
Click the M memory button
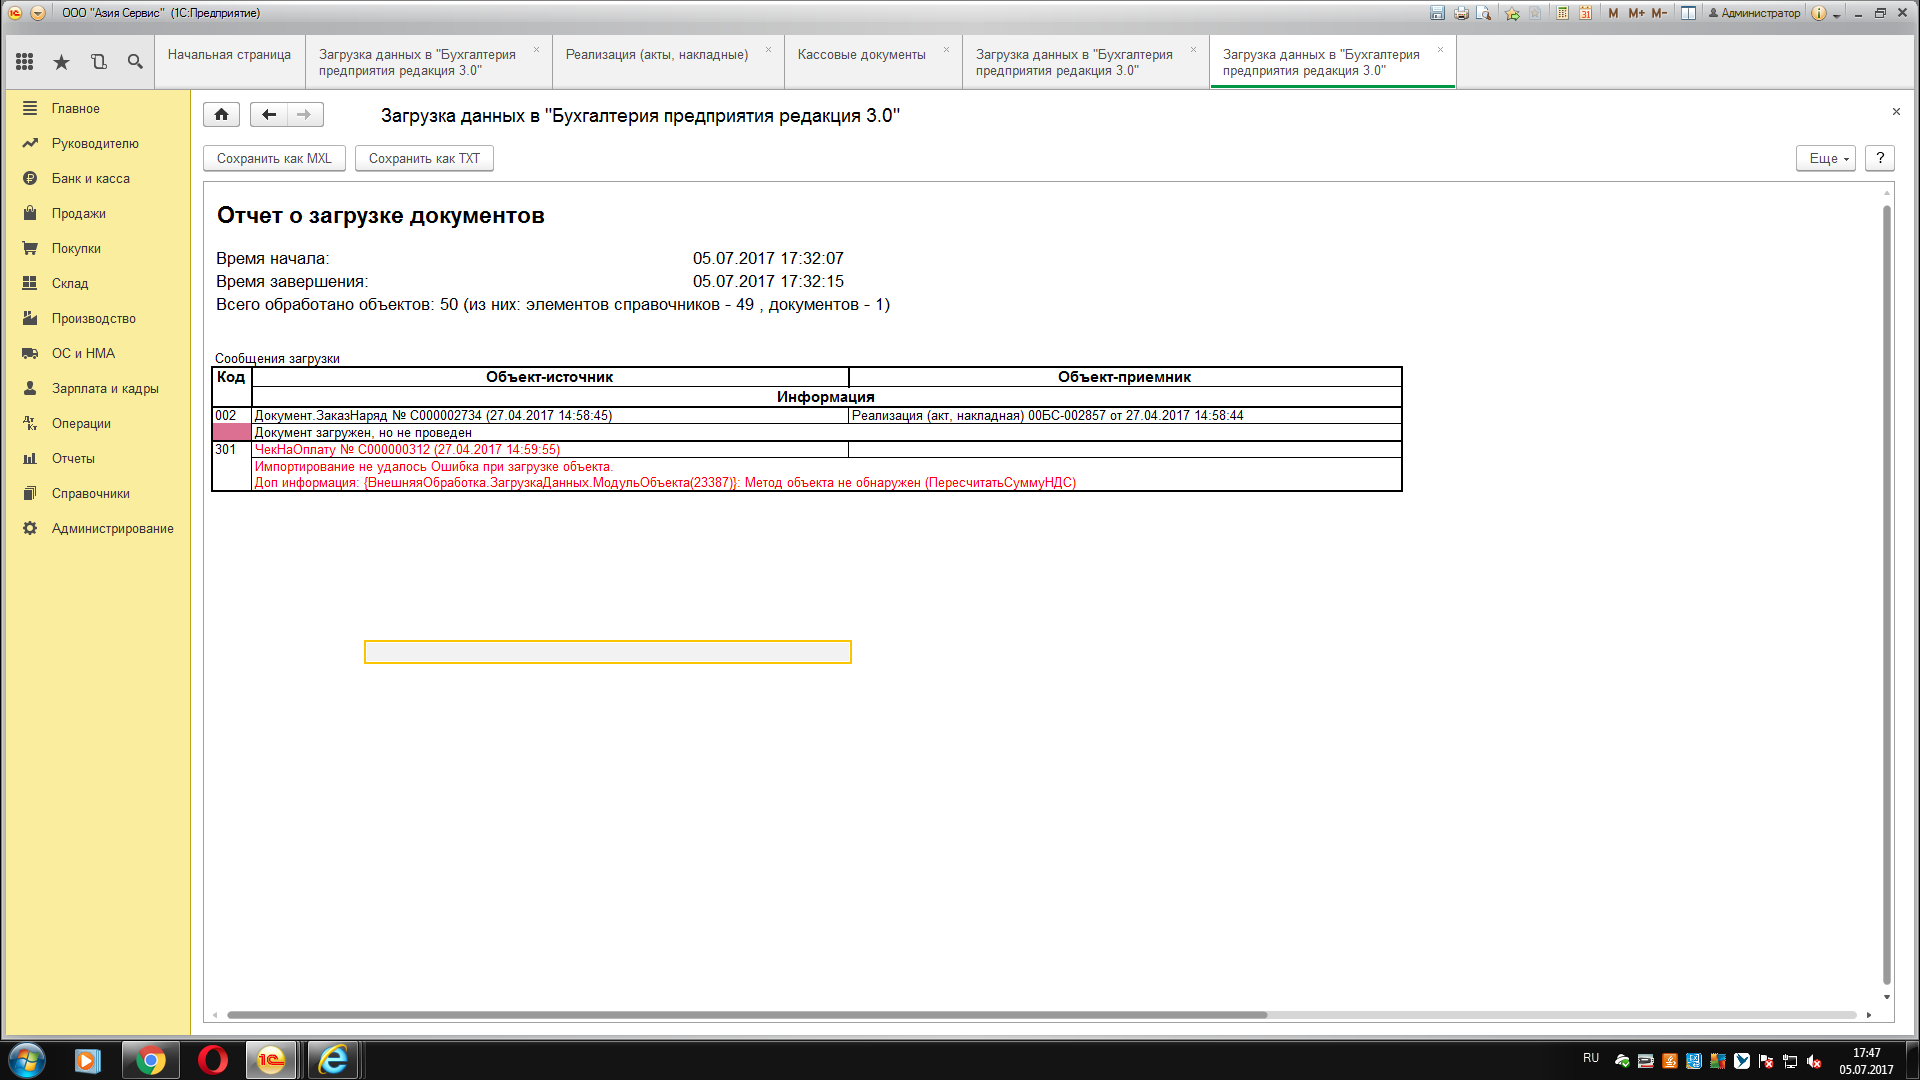coord(1613,13)
